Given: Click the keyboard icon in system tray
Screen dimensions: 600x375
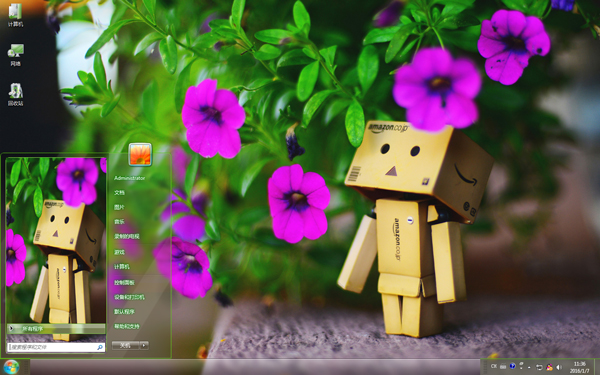Looking at the screenshot, I should [x=503, y=367].
